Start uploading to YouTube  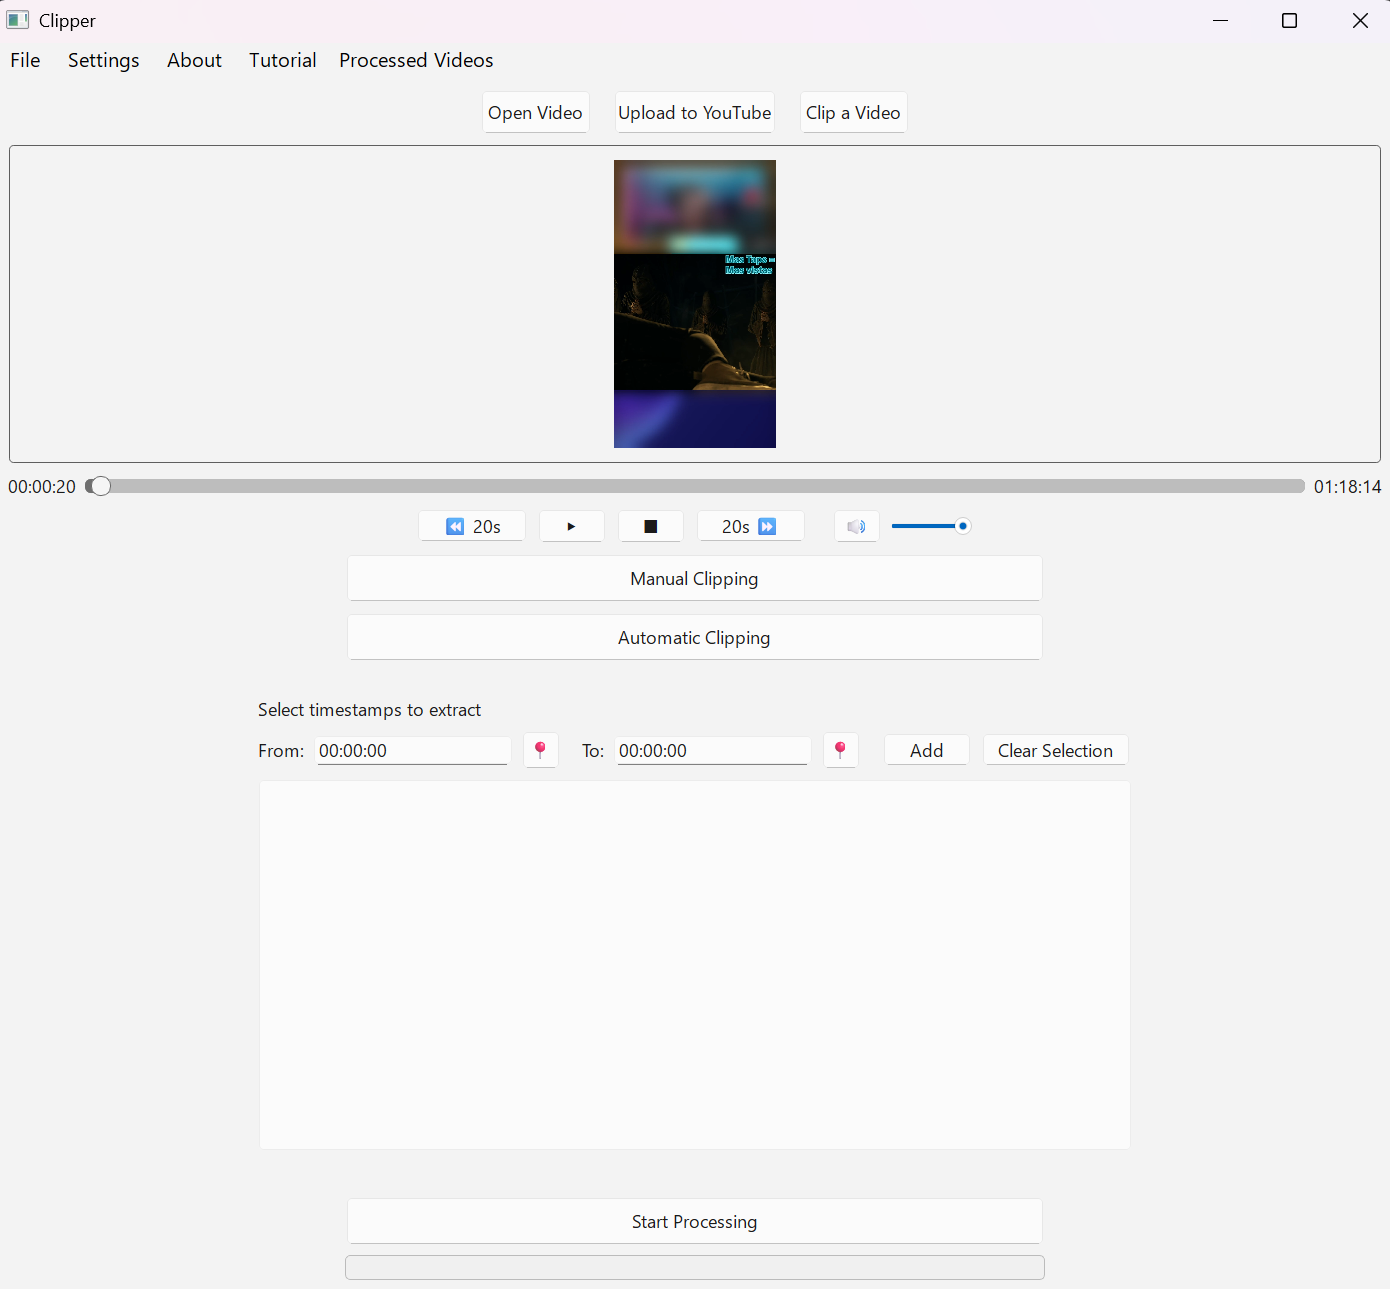coord(694,112)
